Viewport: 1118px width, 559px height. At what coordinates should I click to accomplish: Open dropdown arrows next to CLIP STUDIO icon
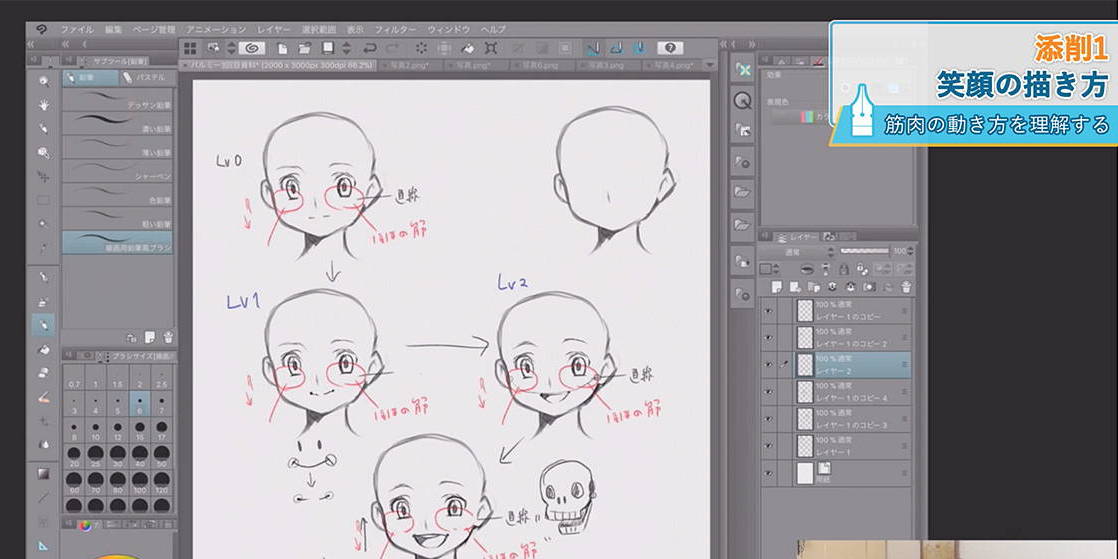[x=230, y=48]
